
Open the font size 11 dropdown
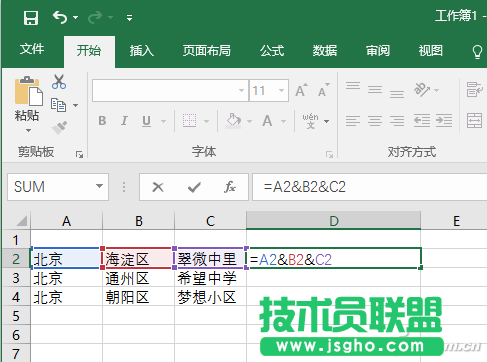pos(281,90)
